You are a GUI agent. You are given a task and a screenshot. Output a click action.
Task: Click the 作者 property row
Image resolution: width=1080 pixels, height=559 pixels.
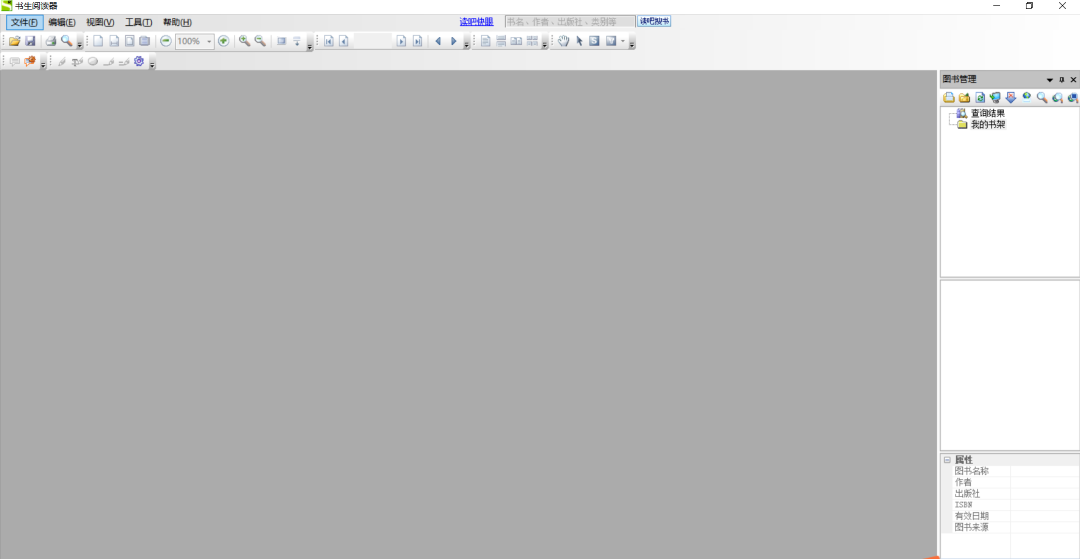tap(1010, 482)
